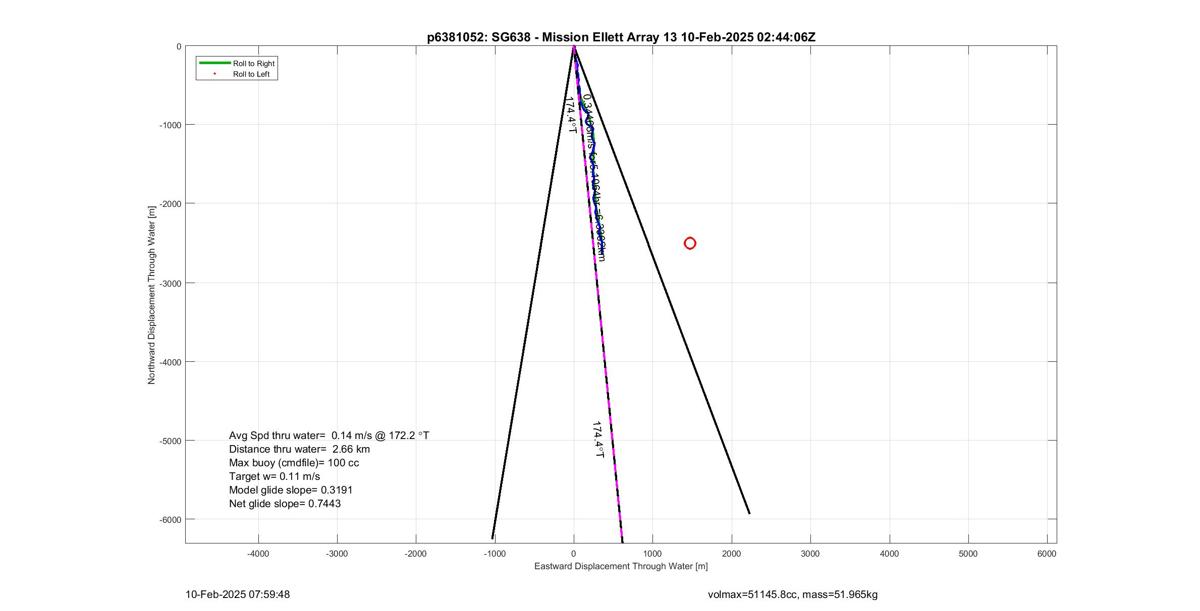Click the y-axis tick label '-6000'
This screenshot has width=1200, height=611.
point(168,520)
